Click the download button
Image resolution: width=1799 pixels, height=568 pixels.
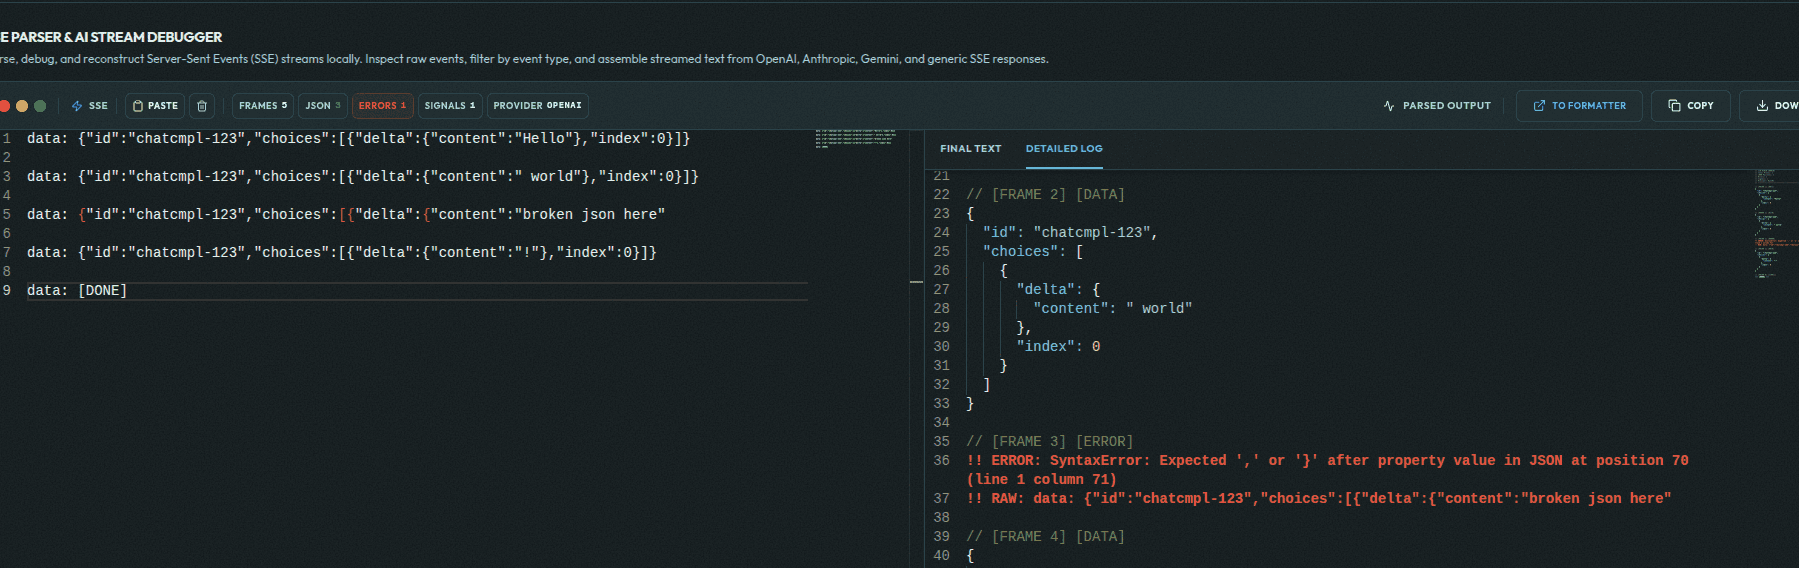1770,106
